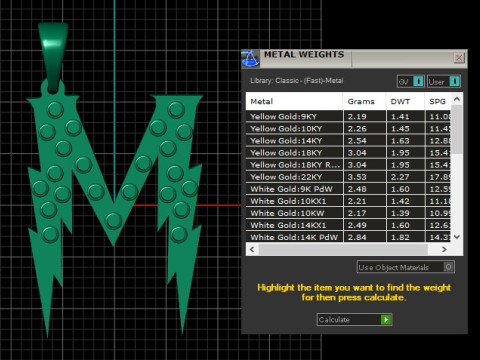Viewport: 480px width, 360px height.
Task: Click the 2.54 grams value for 14KY
Action: (357, 140)
